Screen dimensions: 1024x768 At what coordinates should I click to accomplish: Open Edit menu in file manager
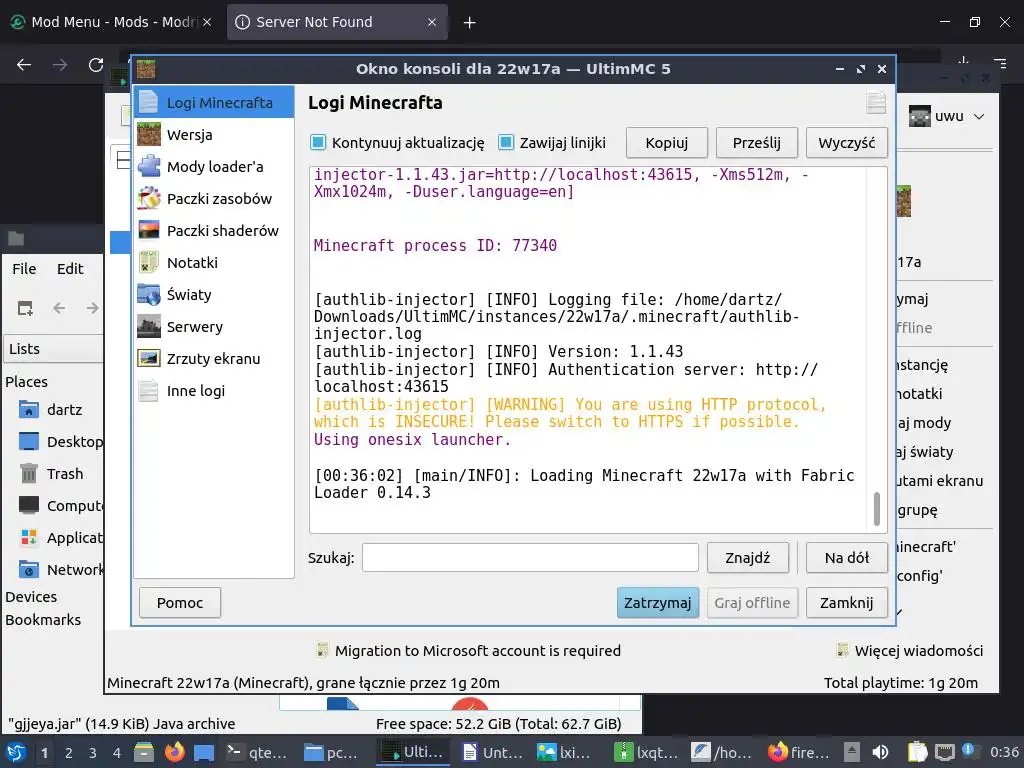[70, 269]
